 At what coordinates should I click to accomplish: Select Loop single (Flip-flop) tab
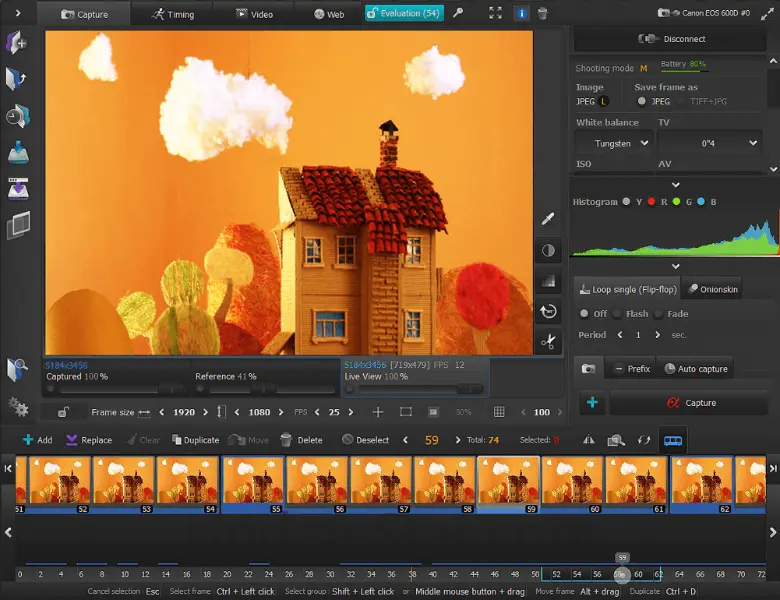point(628,289)
